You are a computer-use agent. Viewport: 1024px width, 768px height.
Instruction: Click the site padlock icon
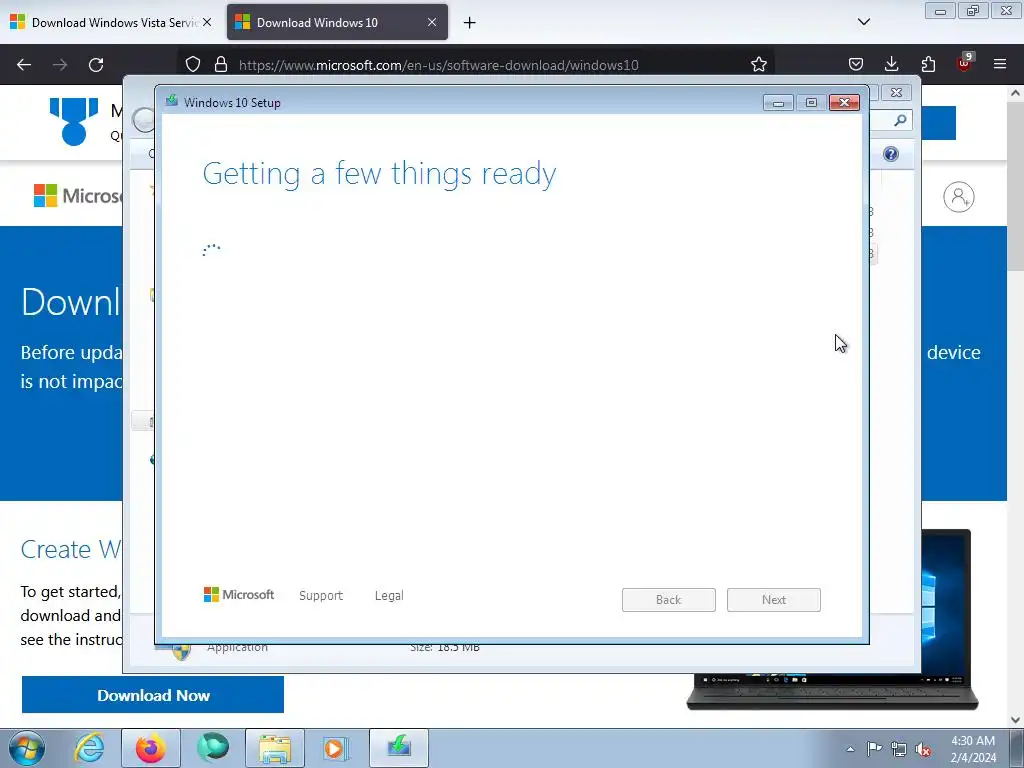click(221, 65)
